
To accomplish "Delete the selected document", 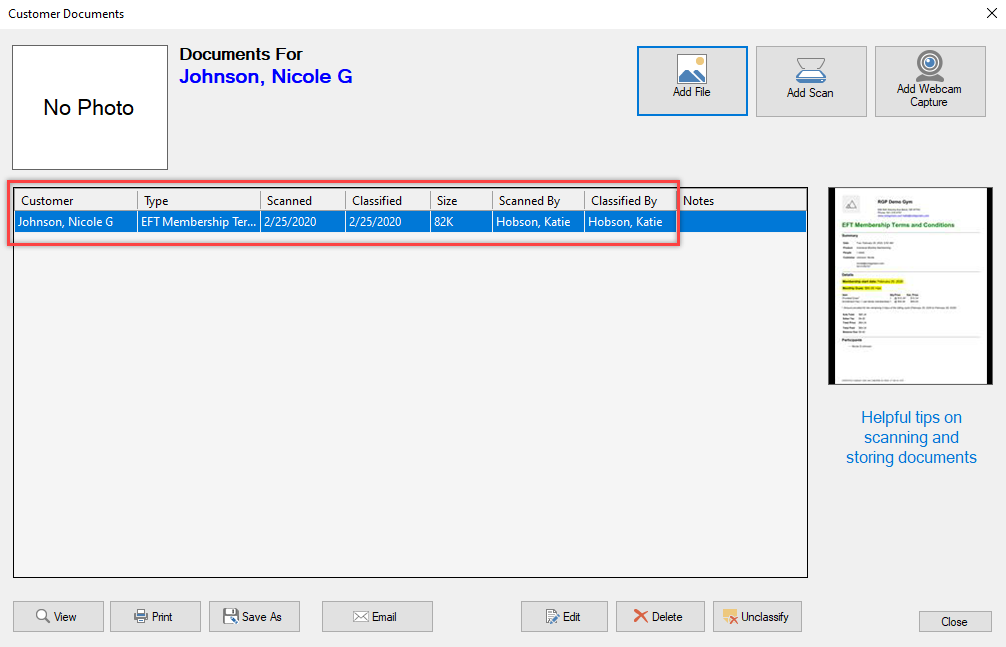I will [x=660, y=616].
